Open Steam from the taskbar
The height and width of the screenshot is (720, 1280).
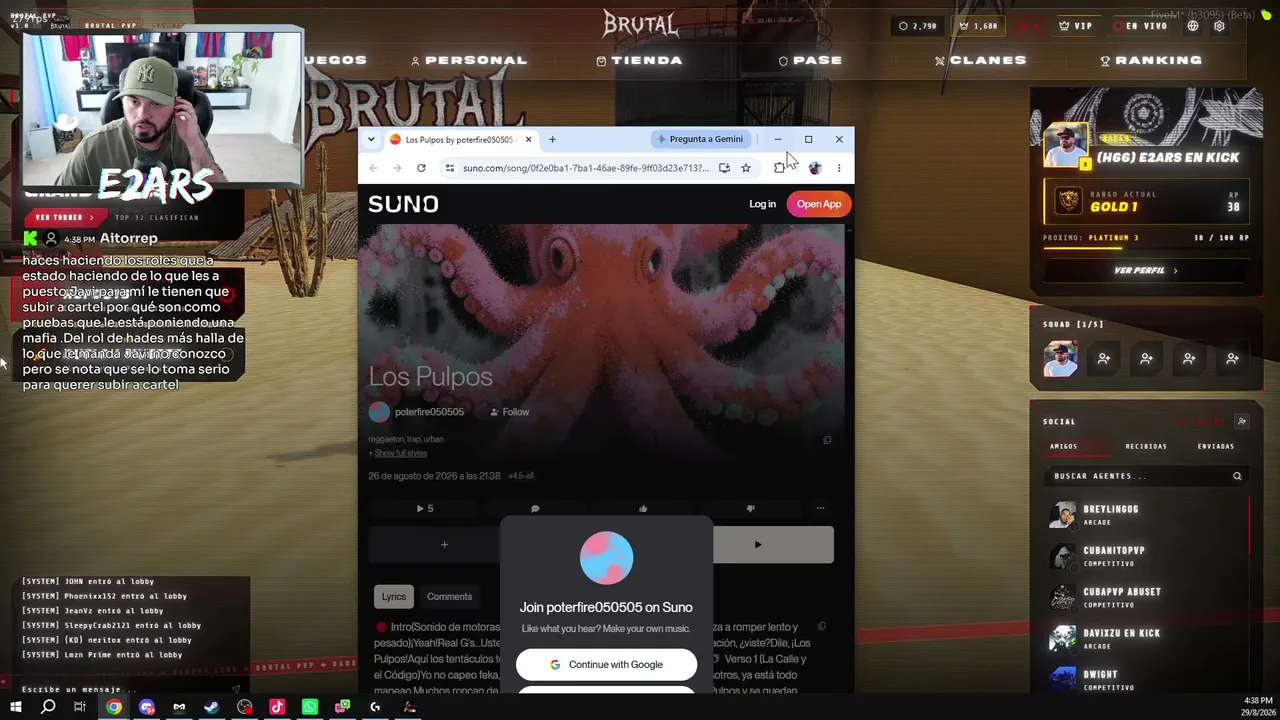click(x=212, y=707)
